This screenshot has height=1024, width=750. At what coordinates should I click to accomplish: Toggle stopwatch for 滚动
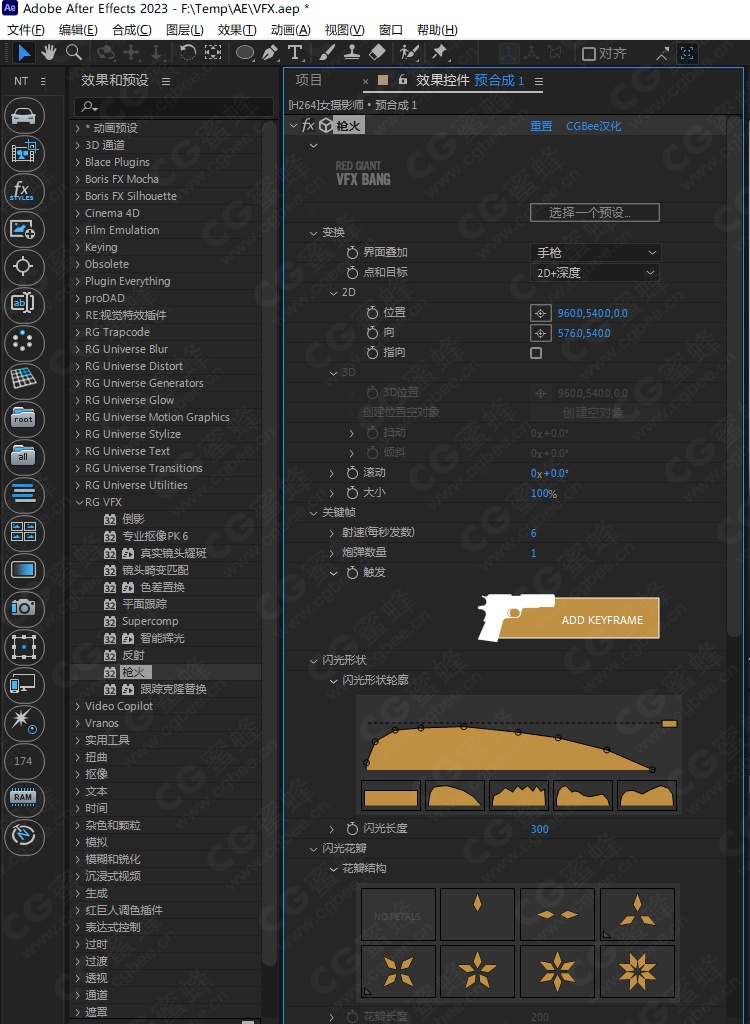click(x=352, y=473)
